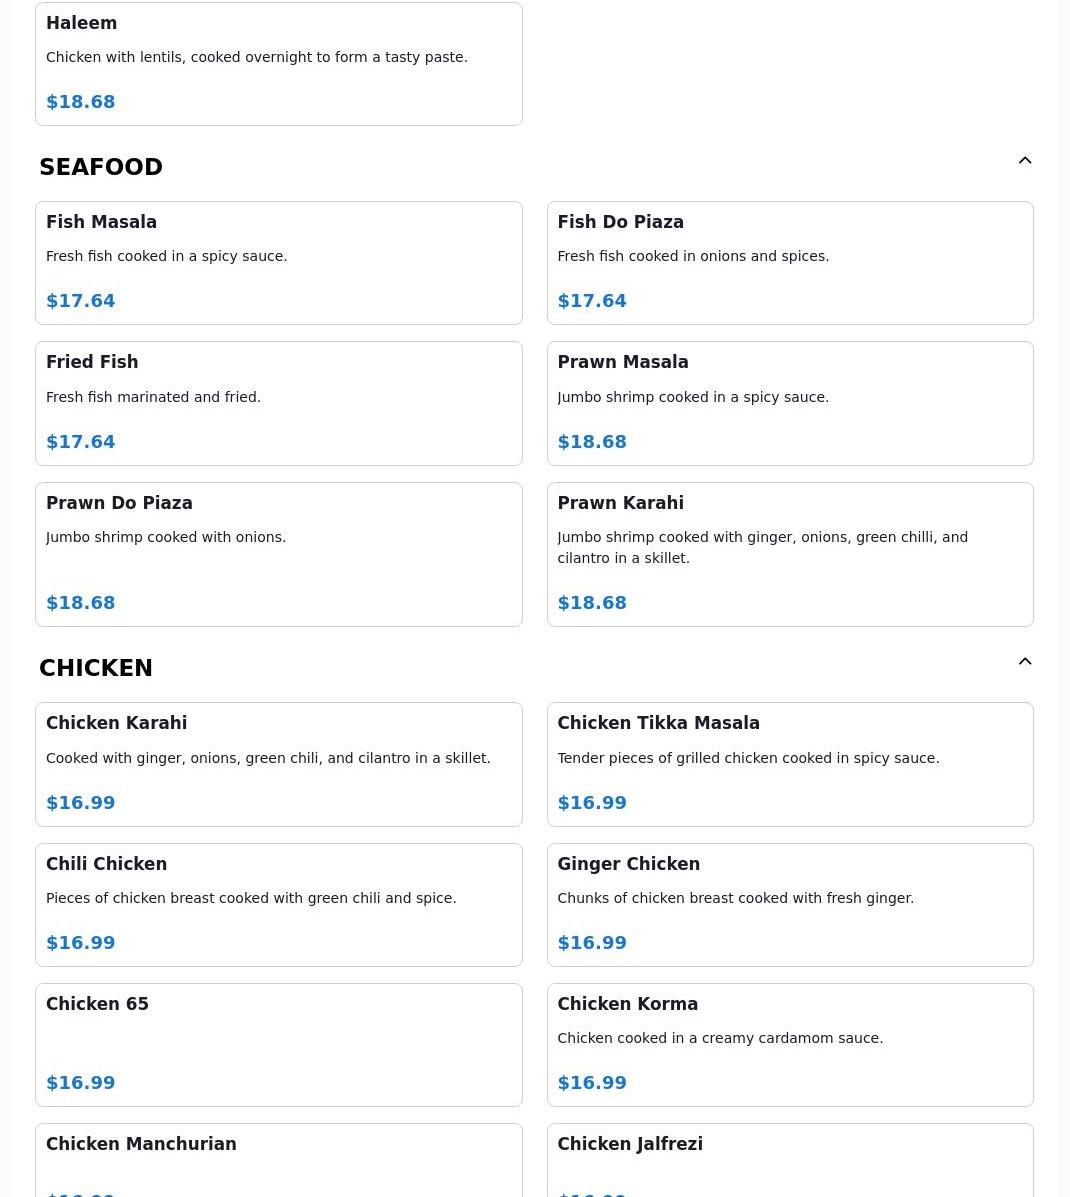Choose the Chili Chicken dish

coord(278,904)
